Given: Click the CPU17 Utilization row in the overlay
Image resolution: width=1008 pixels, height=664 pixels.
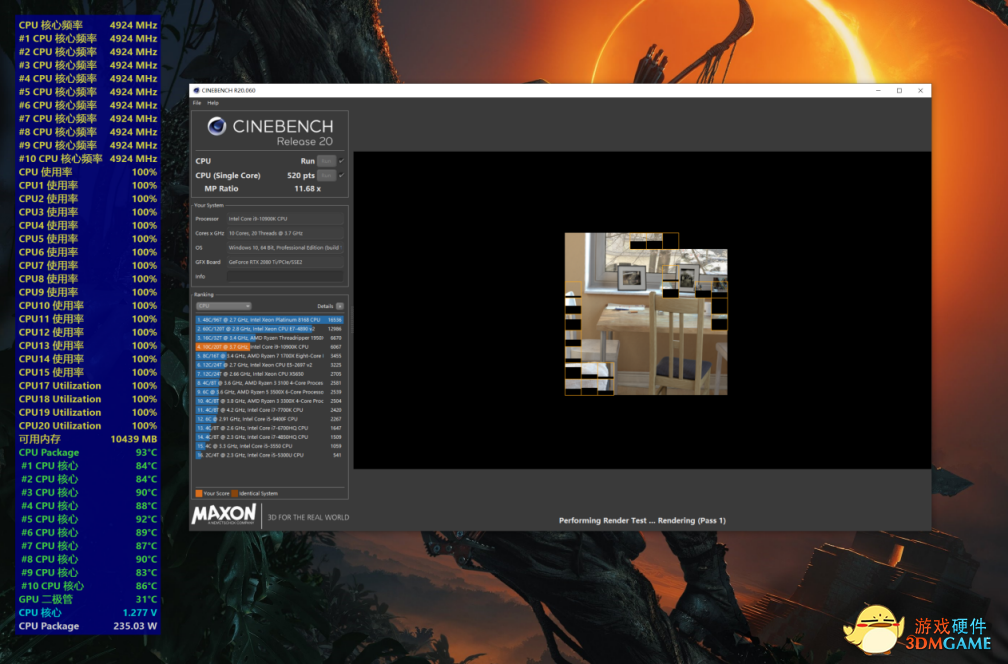Looking at the screenshot, I should [x=88, y=386].
